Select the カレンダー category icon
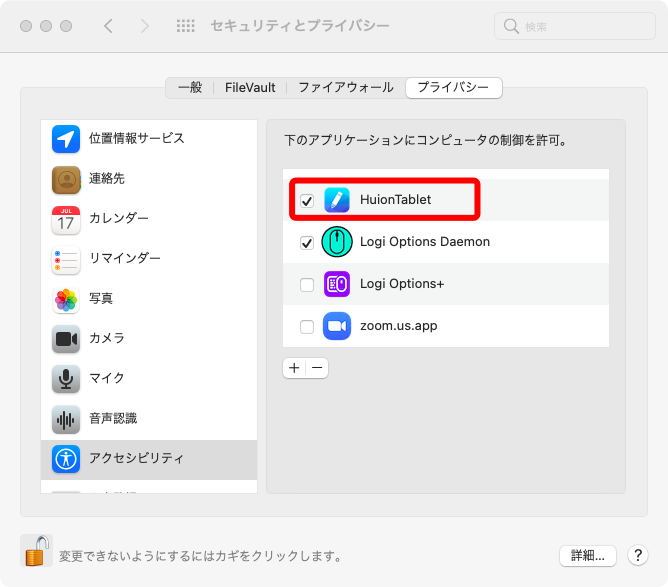Screen dimensions: 668x587 [x=66, y=219]
